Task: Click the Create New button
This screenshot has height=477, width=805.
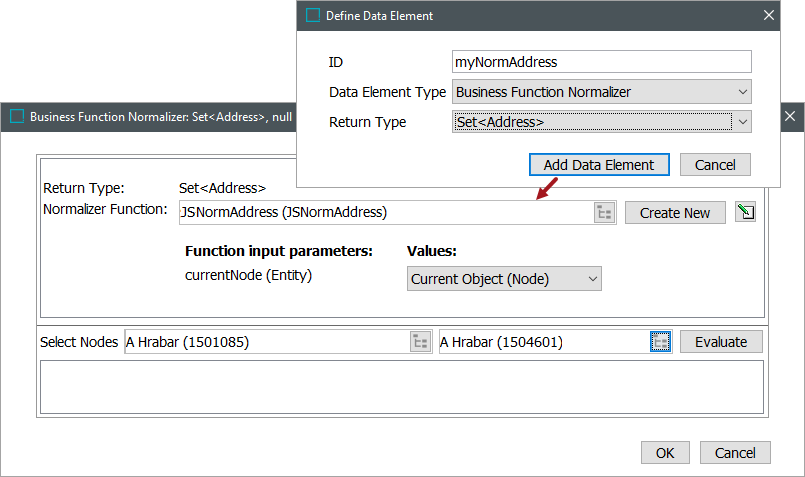Action: click(x=675, y=213)
